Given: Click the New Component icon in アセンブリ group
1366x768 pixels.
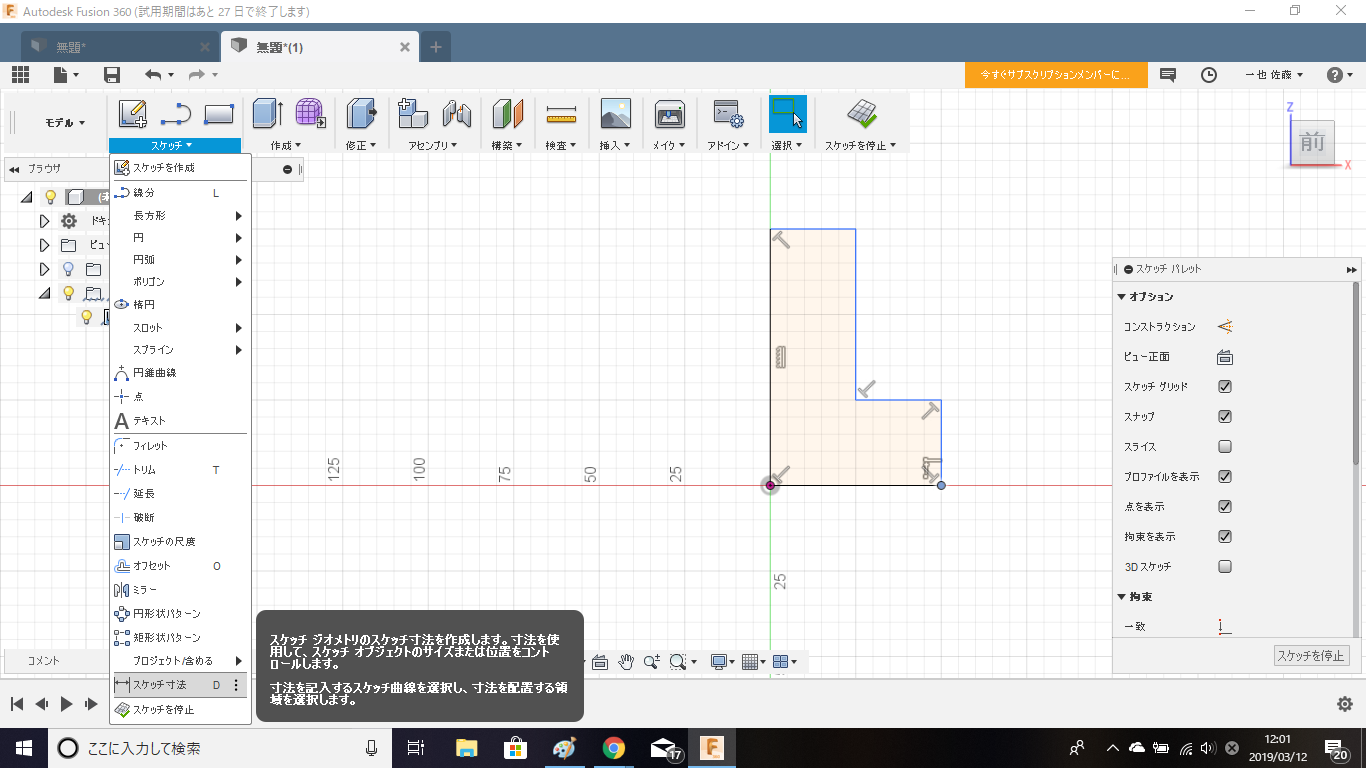Looking at the screenshot, I should [413, 114].
